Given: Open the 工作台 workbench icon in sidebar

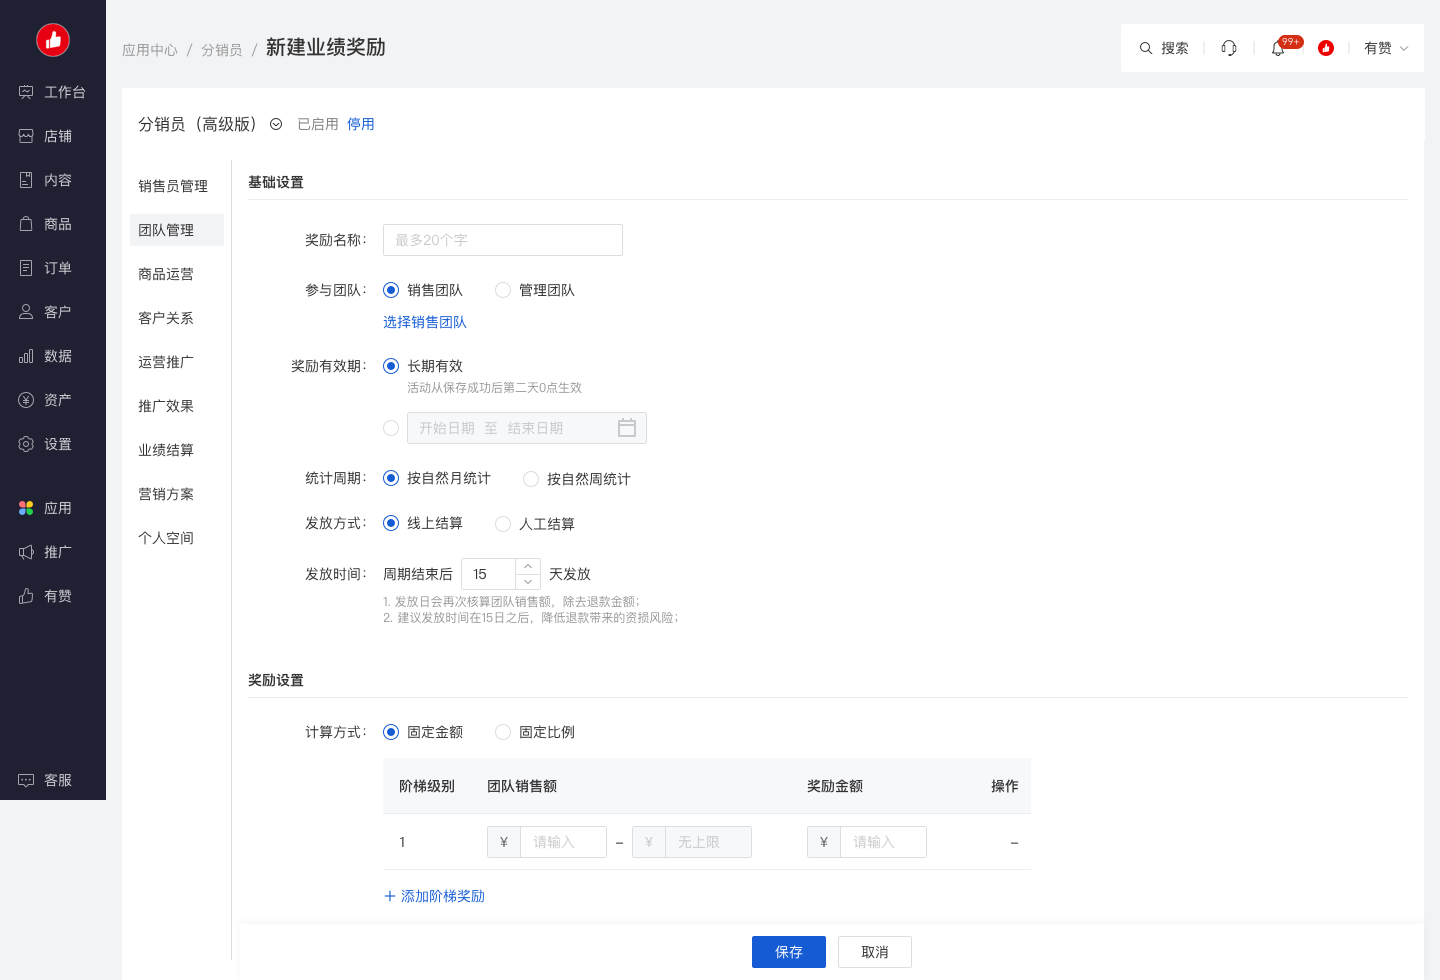Looking at the screenshot, I should (26, 92).
